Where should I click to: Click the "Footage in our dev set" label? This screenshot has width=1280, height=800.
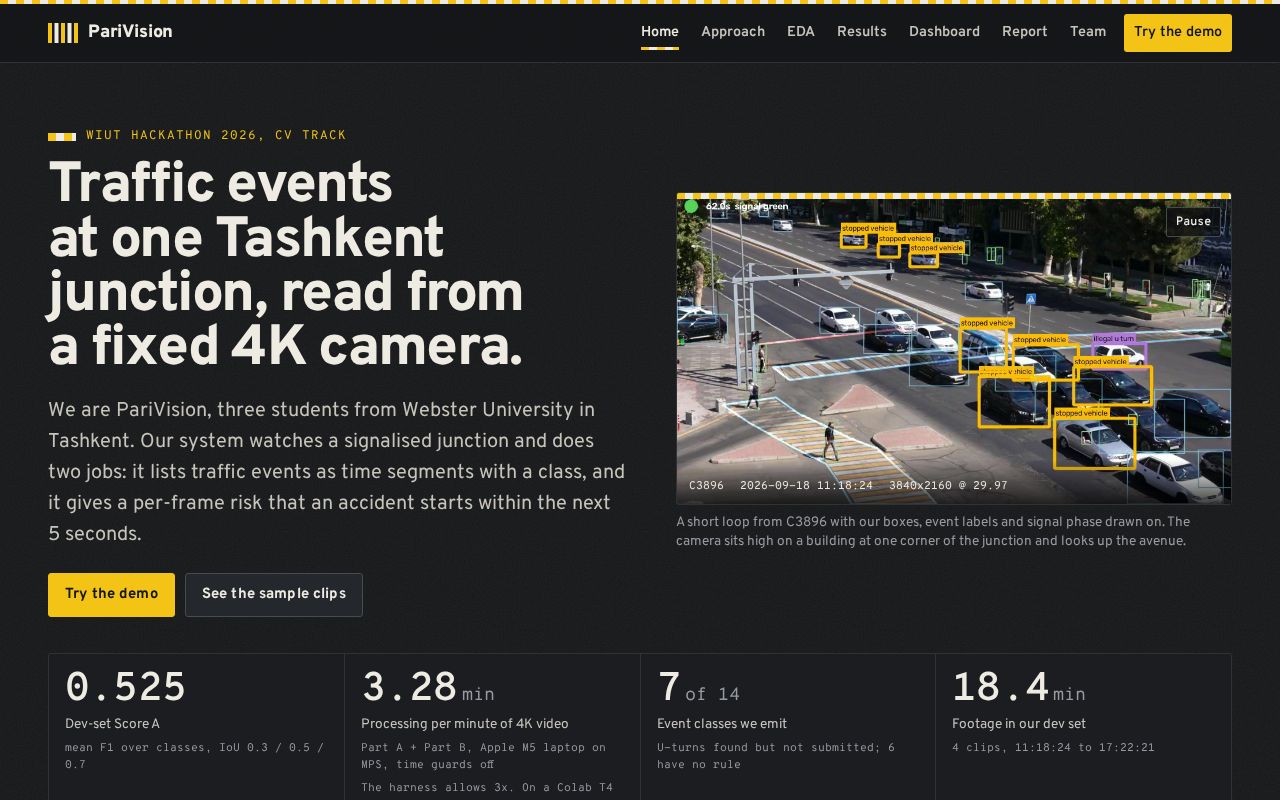coord(1019,724)
